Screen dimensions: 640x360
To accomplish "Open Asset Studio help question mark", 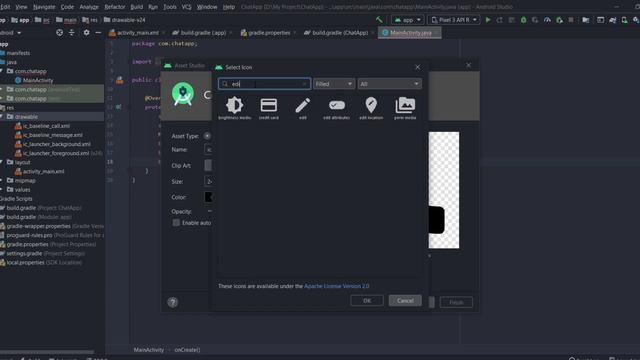I will coord(173,302).
